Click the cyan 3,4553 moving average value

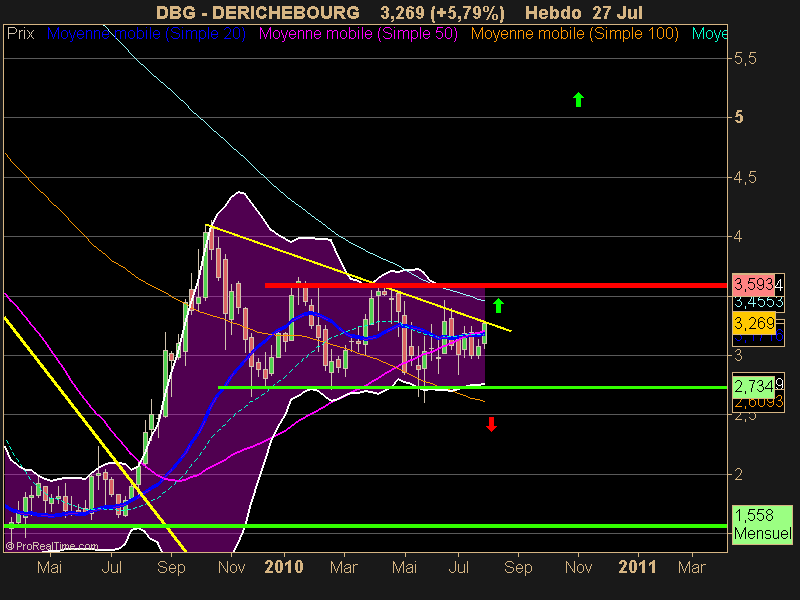point(758,302)
